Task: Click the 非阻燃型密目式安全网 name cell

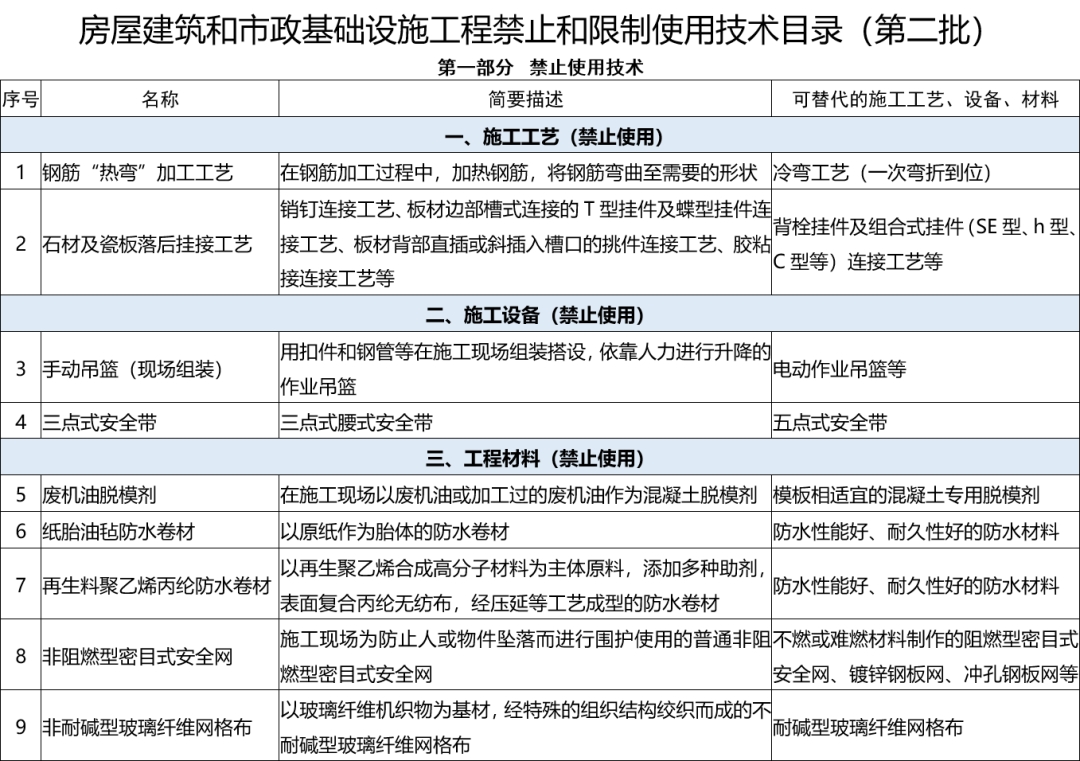Action: tap(137, 657)
